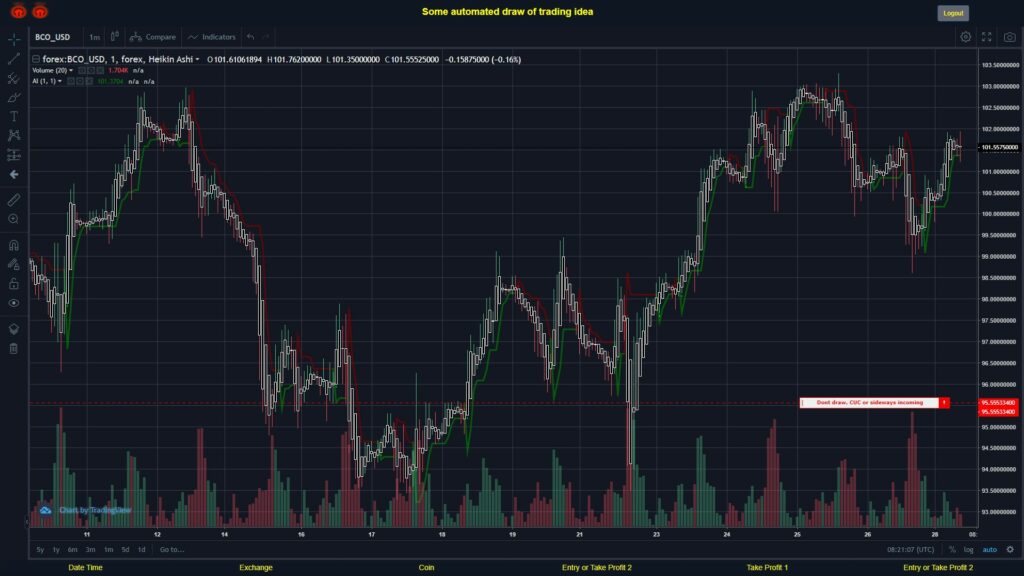This screenshot has height=576, width=1024.
Task: Open the Volume (20) indicator dropdown
Action: (x=71, y=71)
